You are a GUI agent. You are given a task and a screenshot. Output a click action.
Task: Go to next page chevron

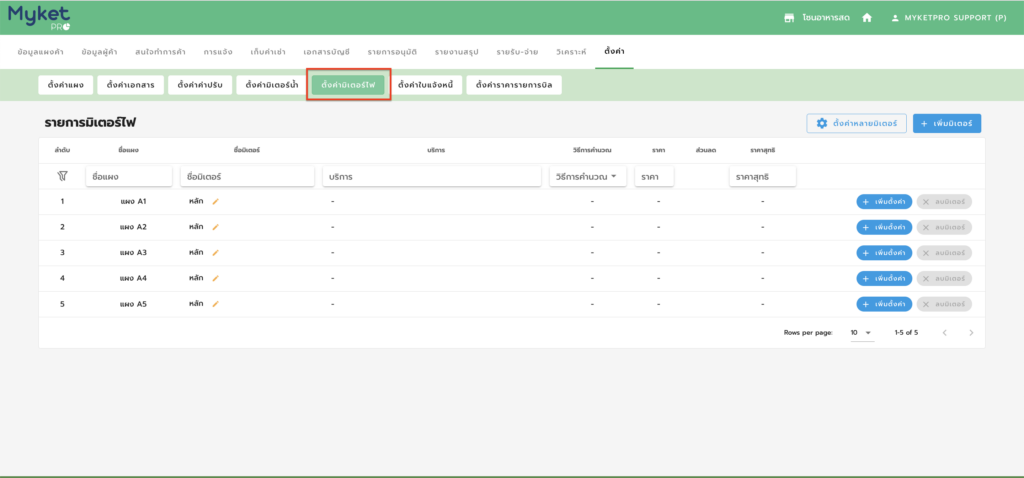971,333
